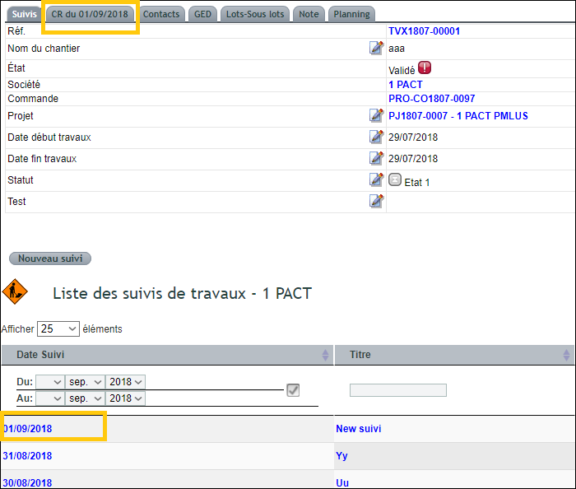Open the Au year dropdown
The width and height of the screenshot is (576, 489).
[x=125, y=399]
